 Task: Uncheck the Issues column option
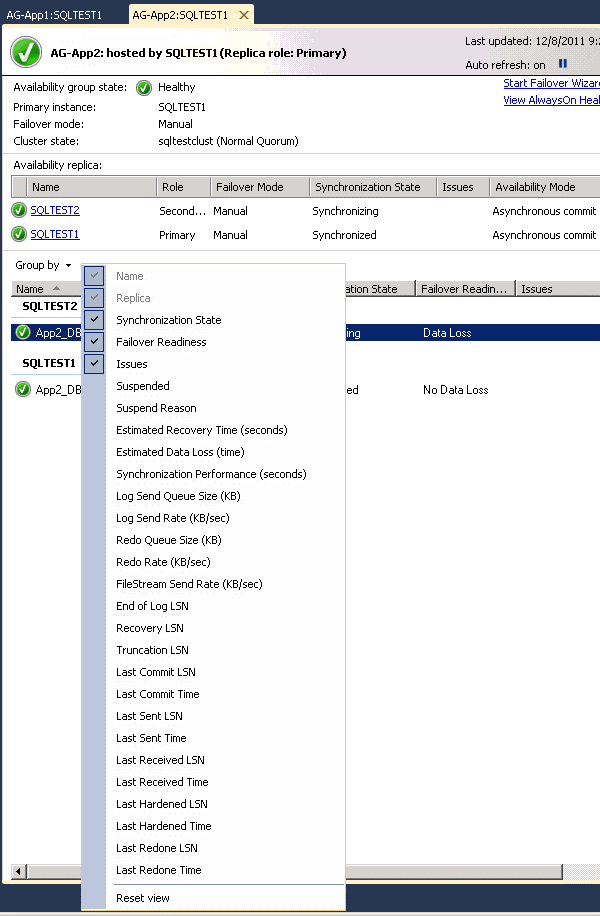click(x=94, y=363)
